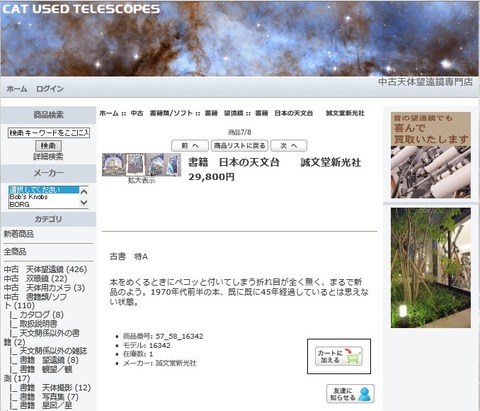Viewport: 480px width, 411px height.
Task: Click the 29,800円 price text
Action: click(x=211, y=177)
